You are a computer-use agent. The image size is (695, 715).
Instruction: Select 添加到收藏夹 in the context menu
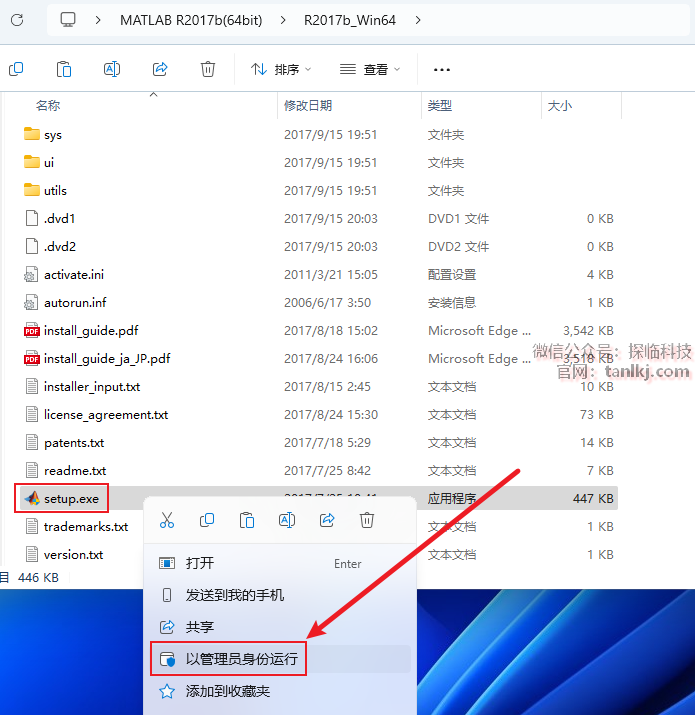[280, 691]
